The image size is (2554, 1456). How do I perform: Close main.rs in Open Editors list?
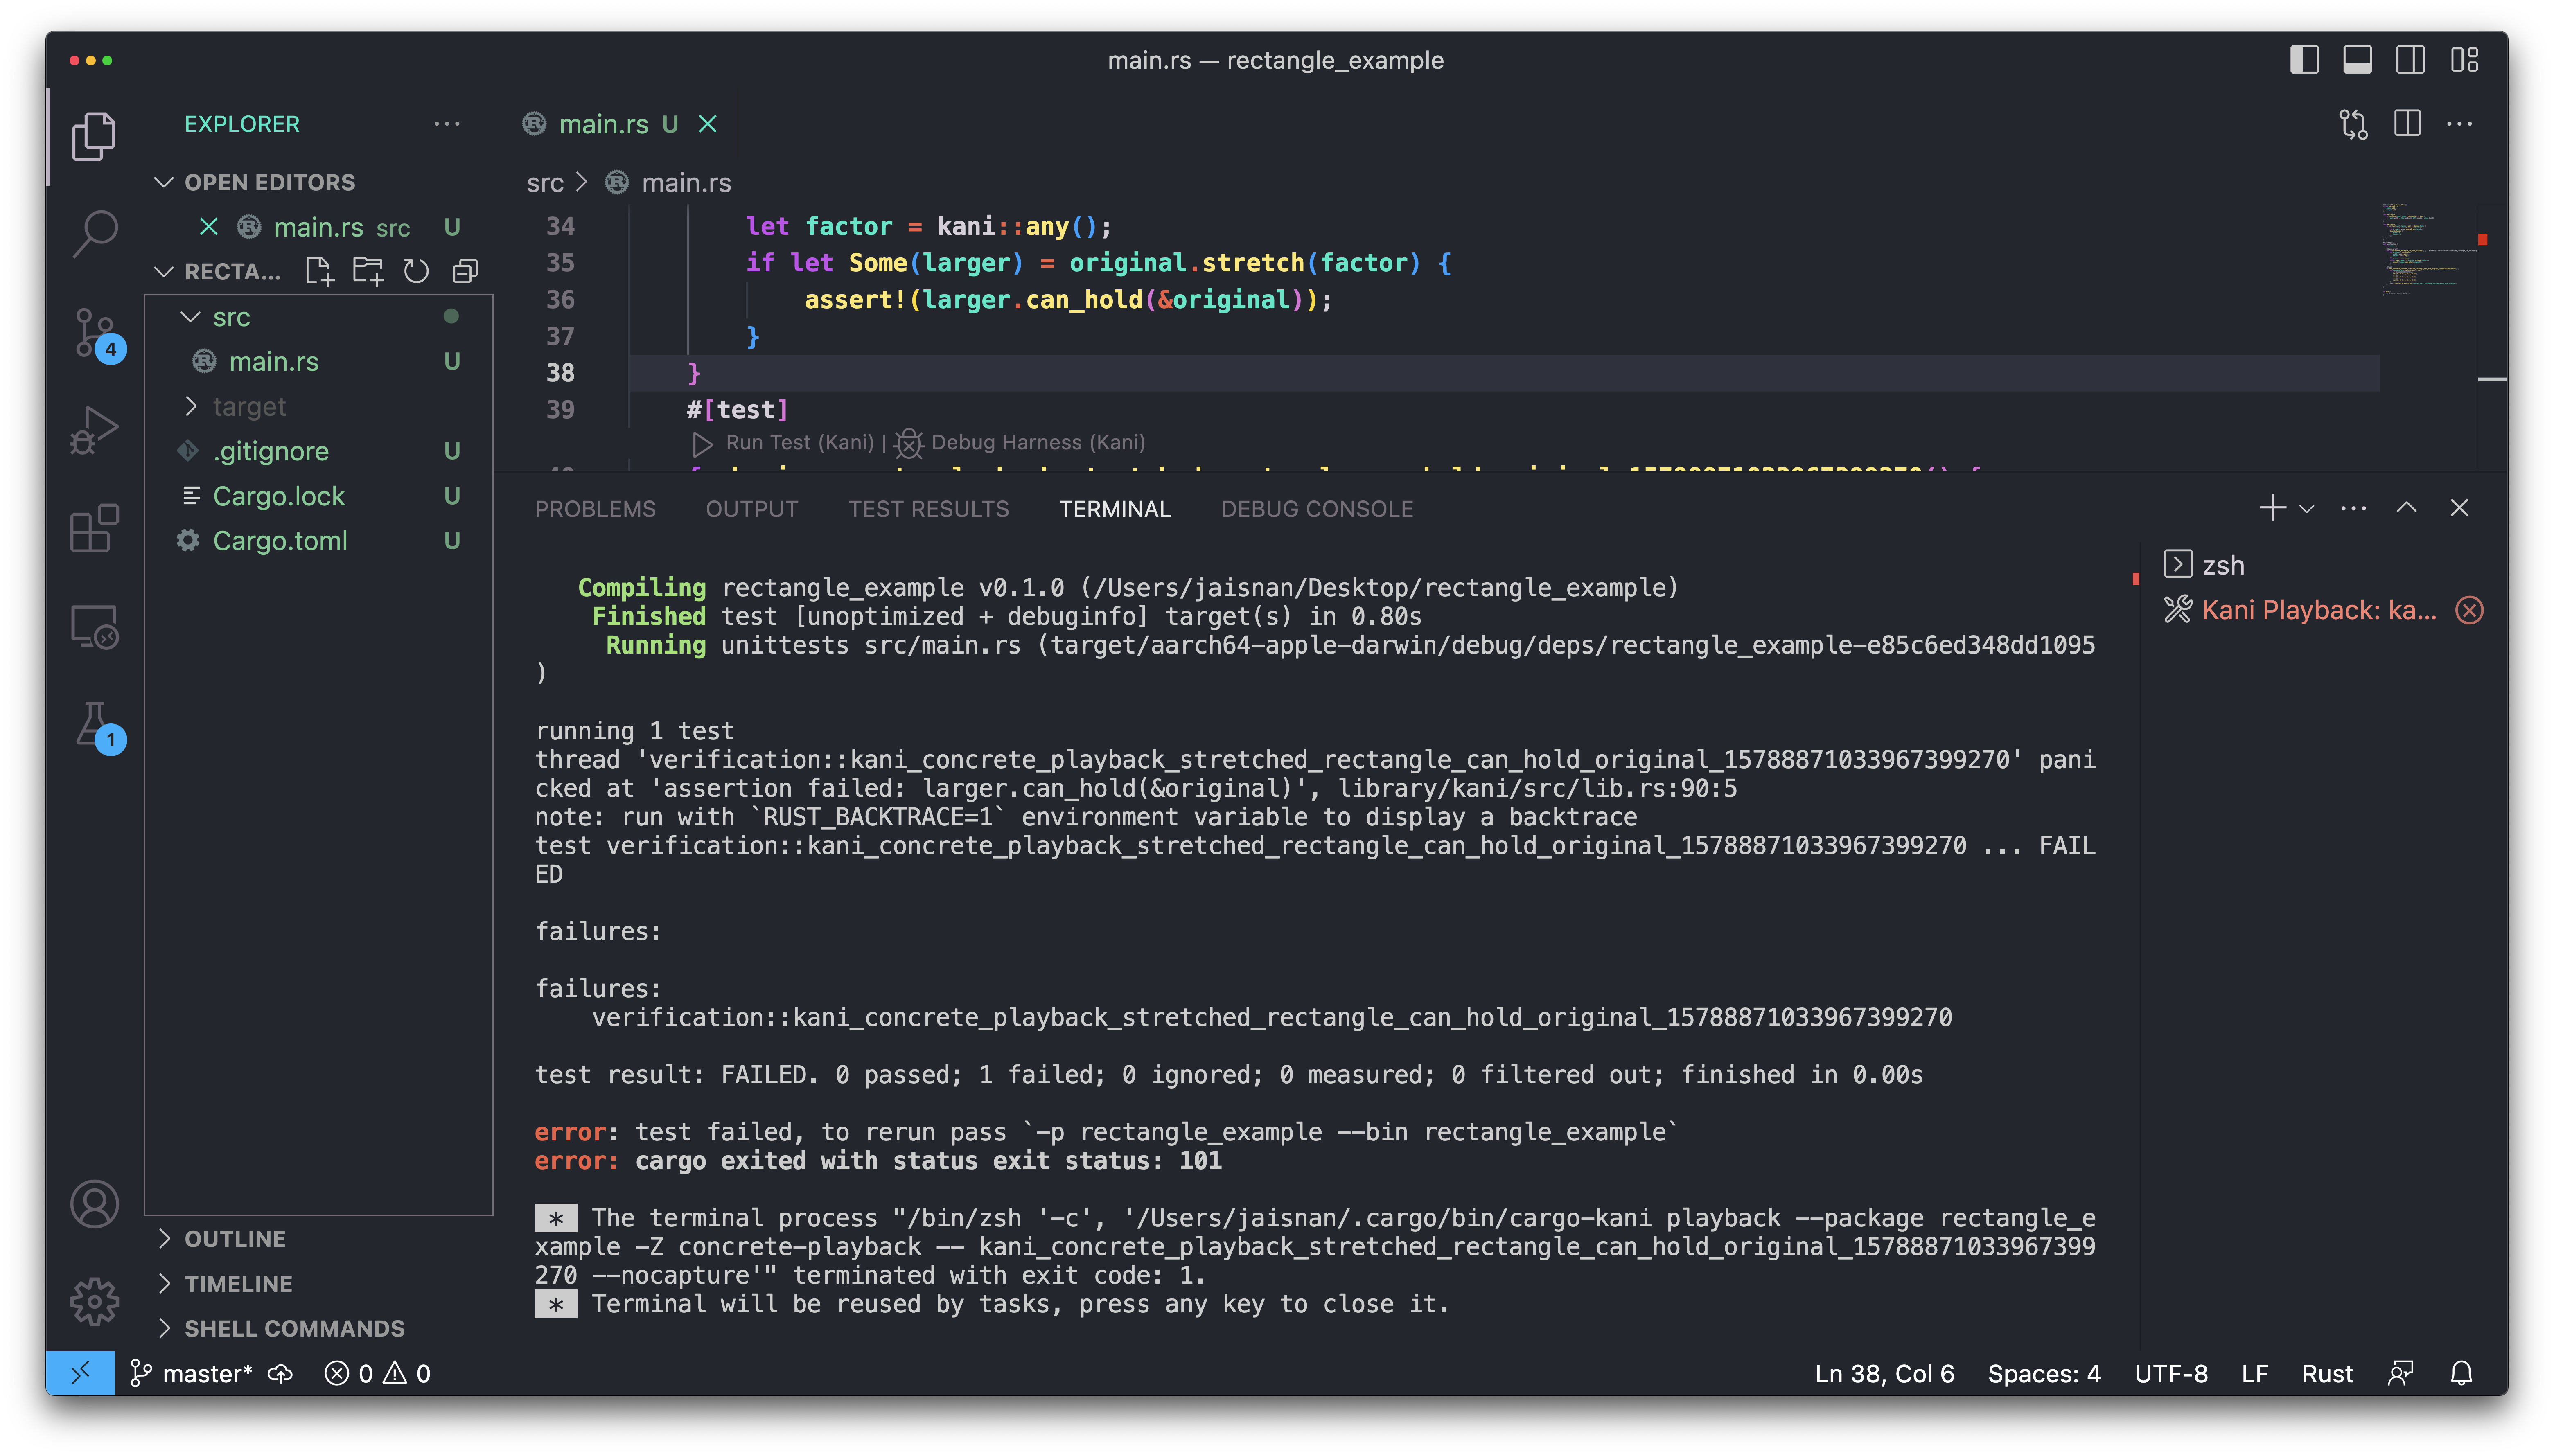coord(208,227)
